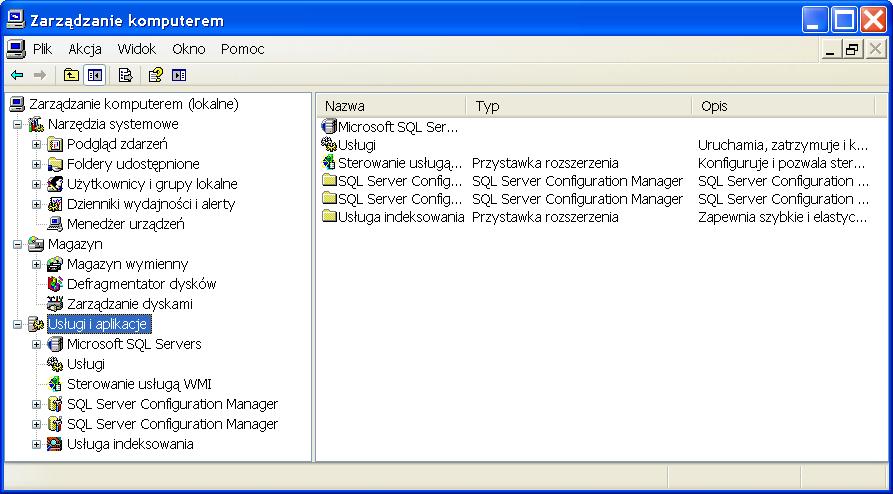The image size is (893, 494).
Task: Click the title bar icon of Zarządzanie komputerem
Action: tap(15, 21)
